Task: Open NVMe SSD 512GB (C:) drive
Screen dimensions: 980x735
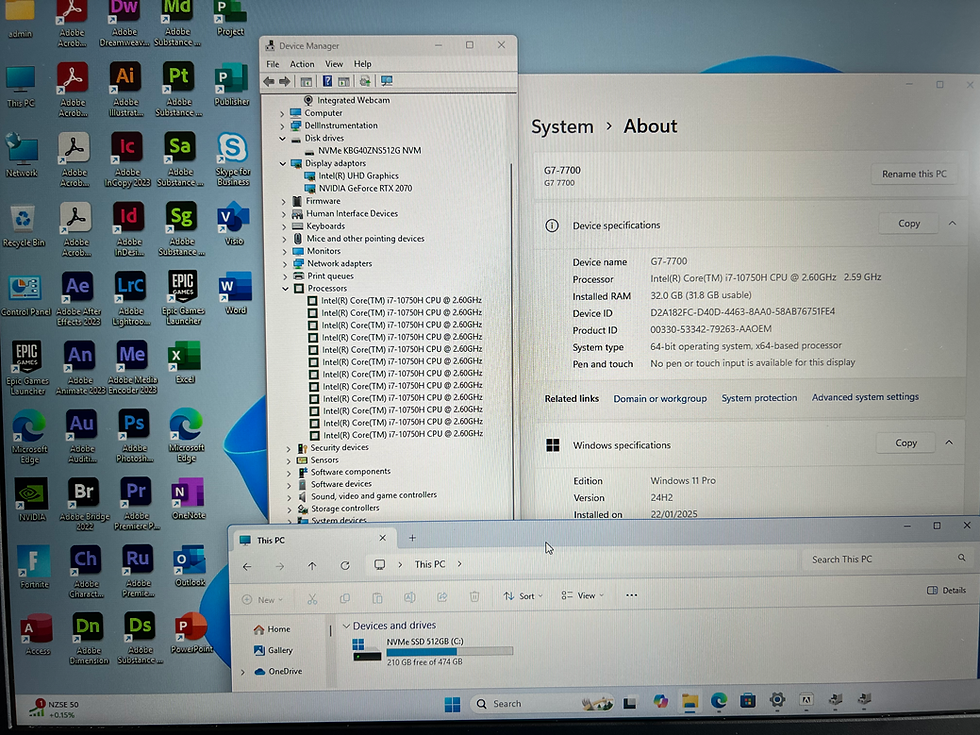Action: [432, 651]
